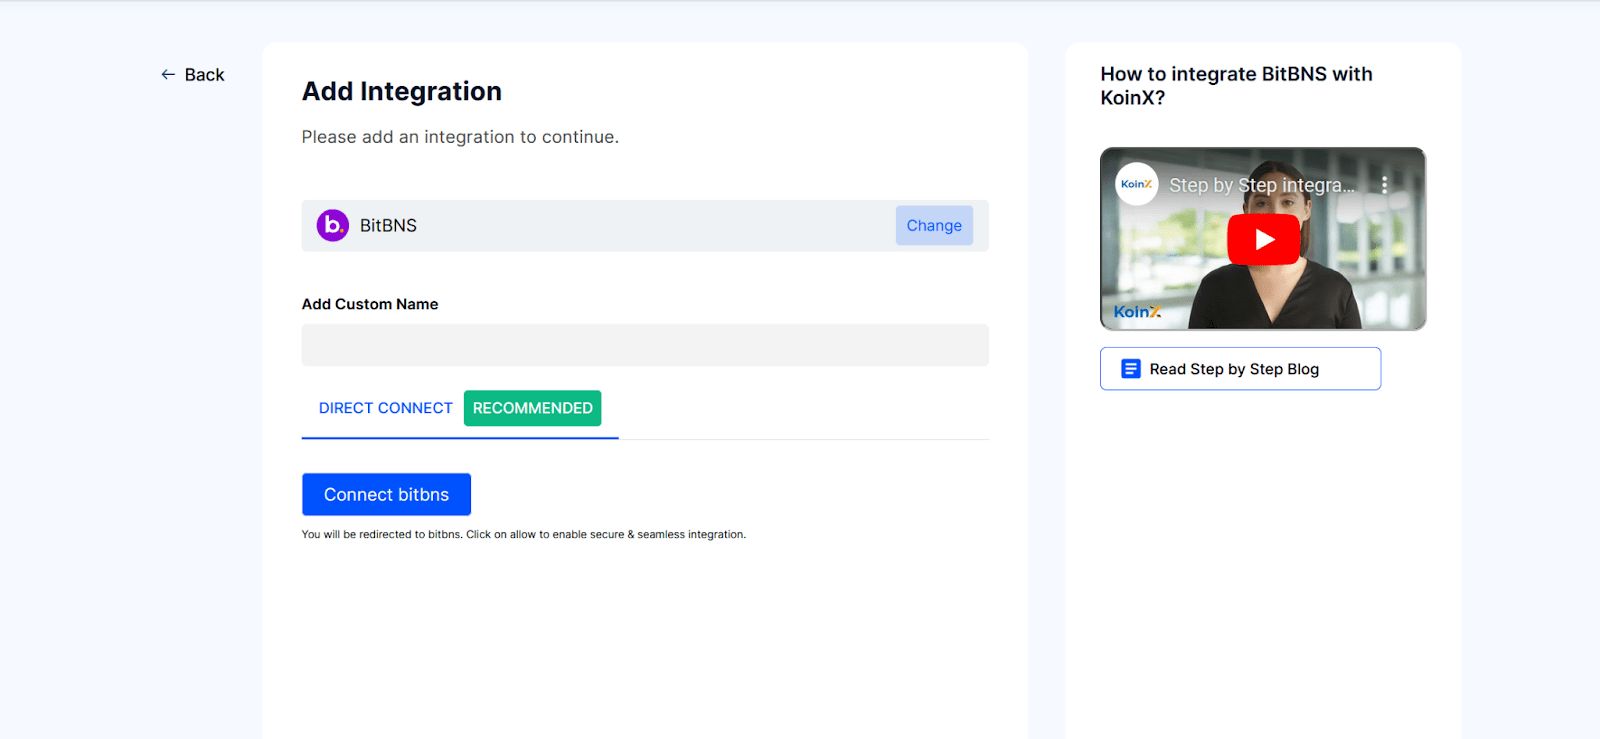The width and height of the screenshot is (1600, 739).
Task: Click the 'BitBNS' exchange name text
Action: pyautogui.click(x=388, y=226)
